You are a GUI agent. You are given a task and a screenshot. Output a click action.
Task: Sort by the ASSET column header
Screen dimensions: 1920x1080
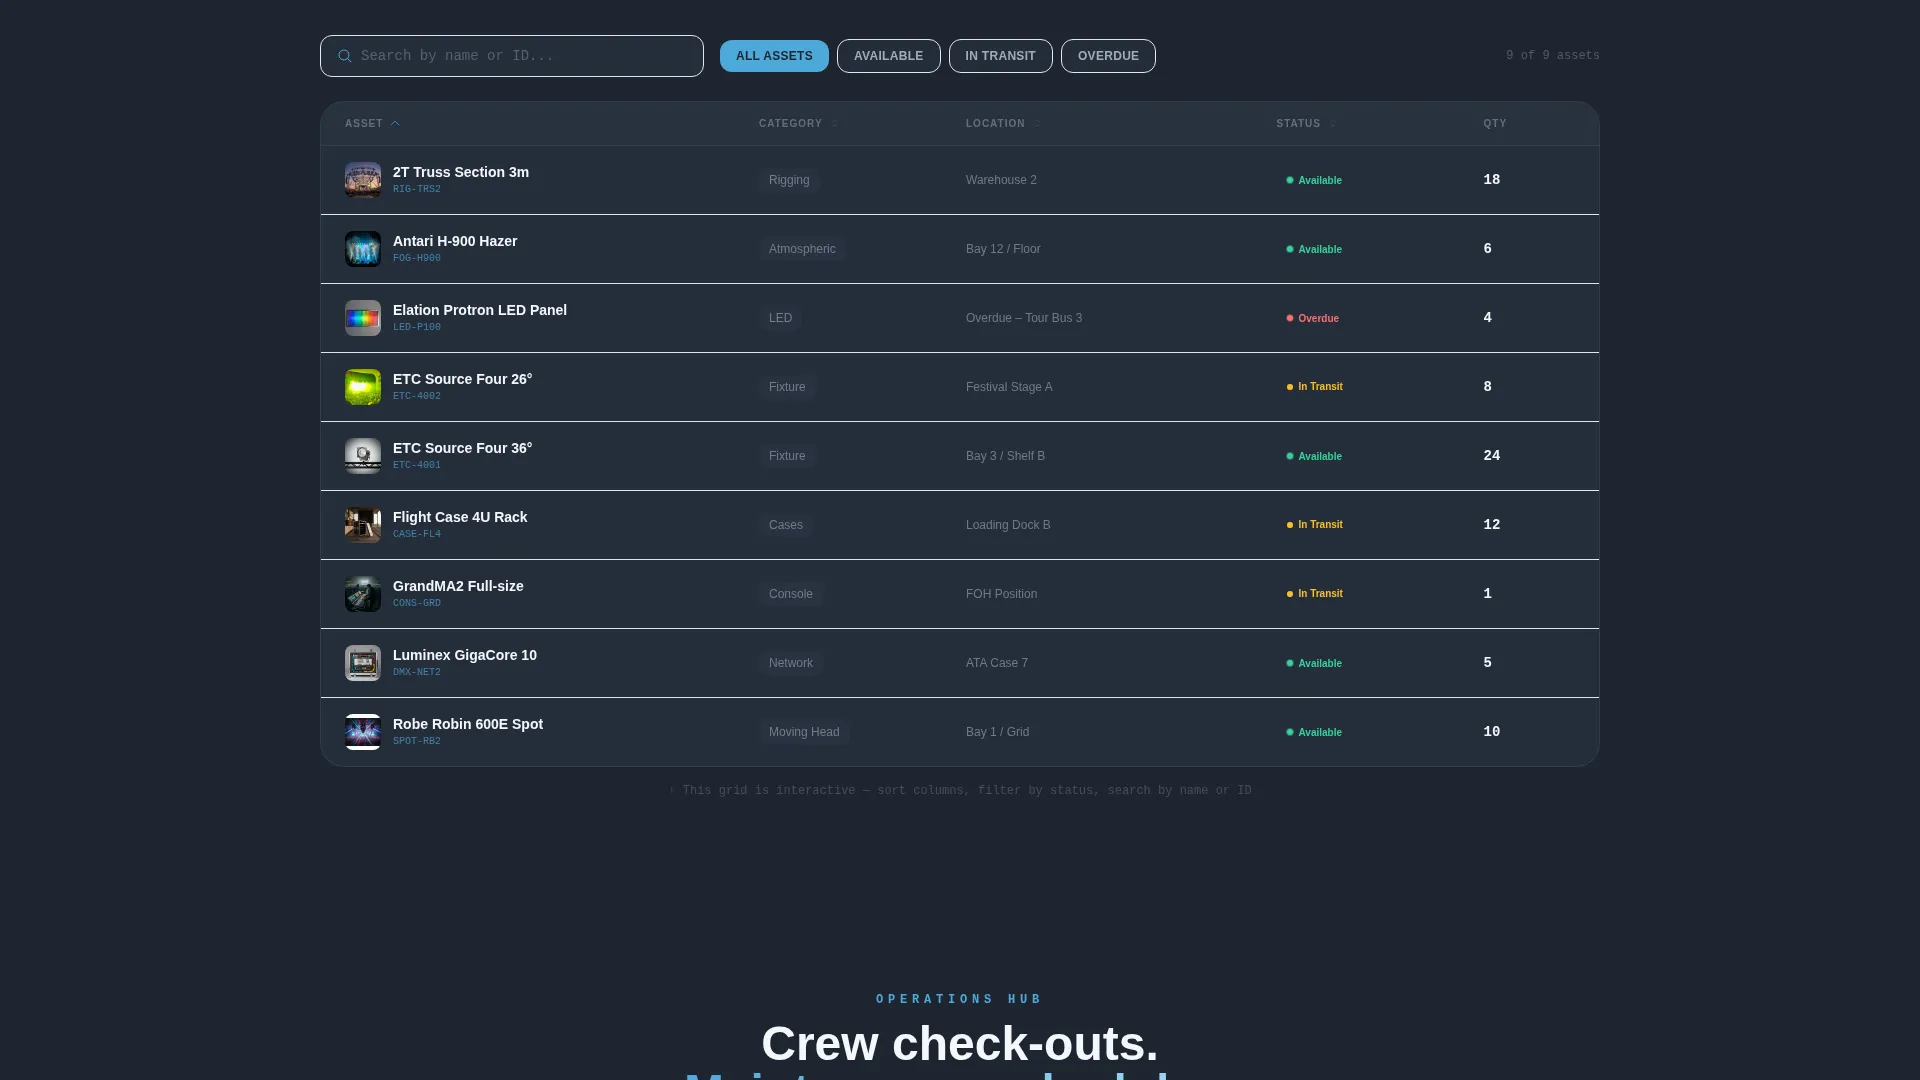[x=372, y=124]
